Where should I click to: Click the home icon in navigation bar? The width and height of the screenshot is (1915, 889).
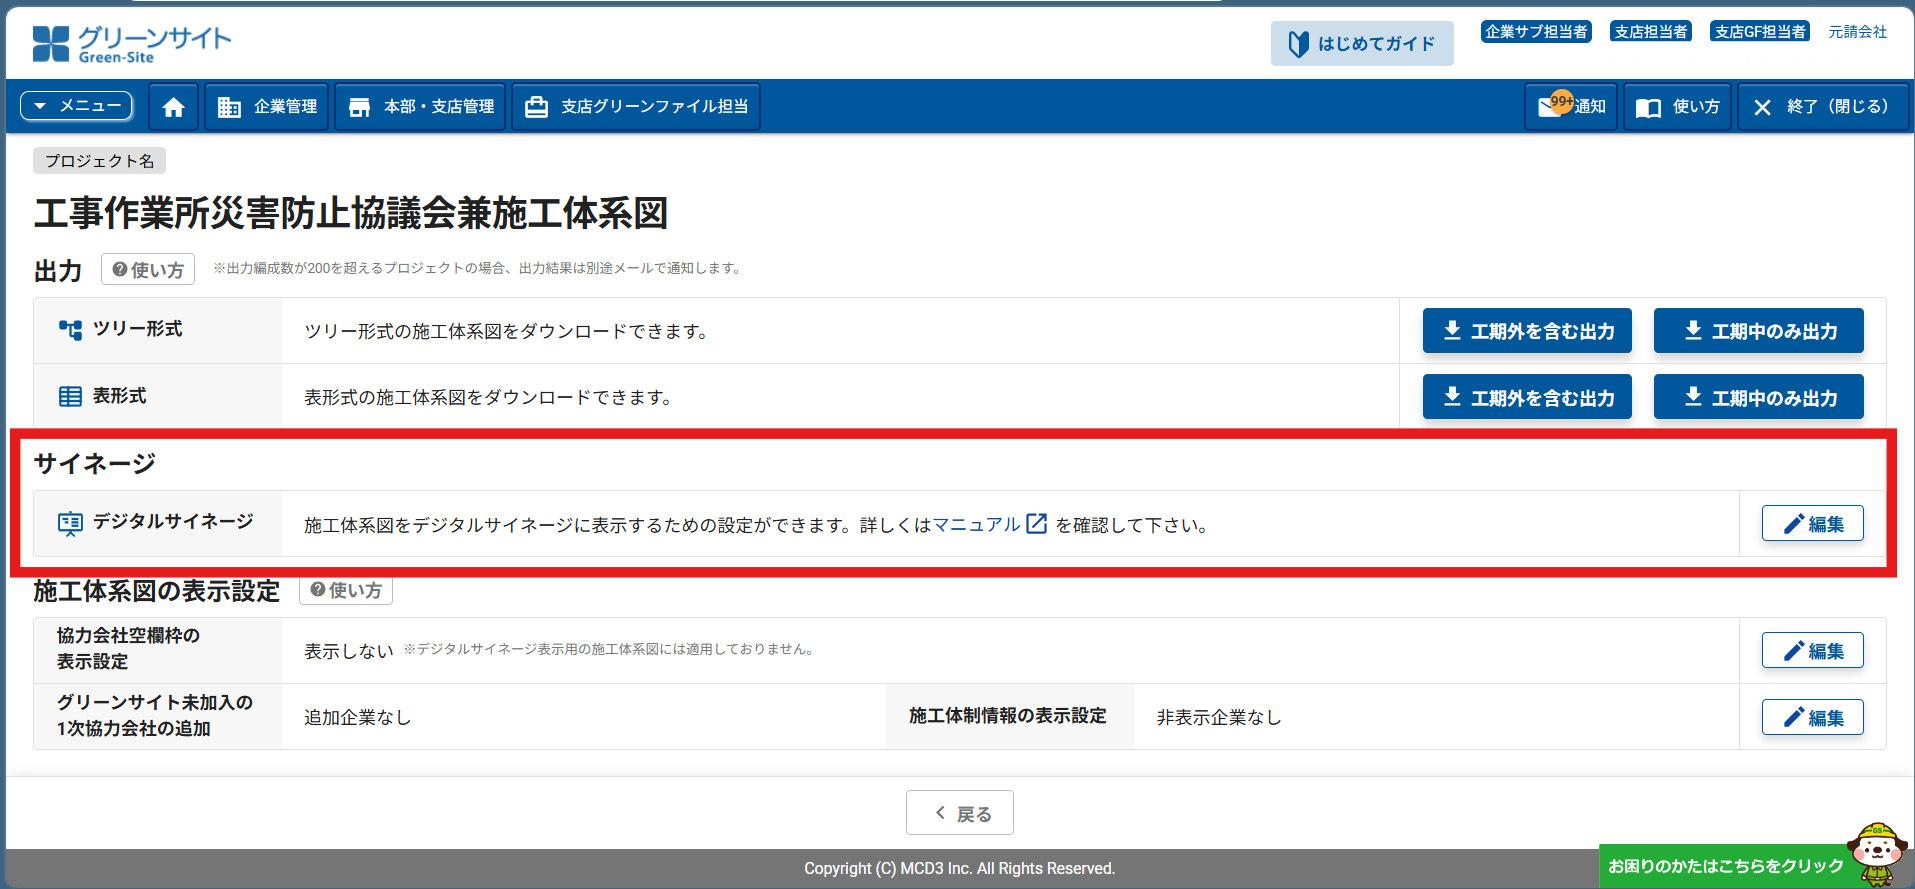[x=173, y=107]
